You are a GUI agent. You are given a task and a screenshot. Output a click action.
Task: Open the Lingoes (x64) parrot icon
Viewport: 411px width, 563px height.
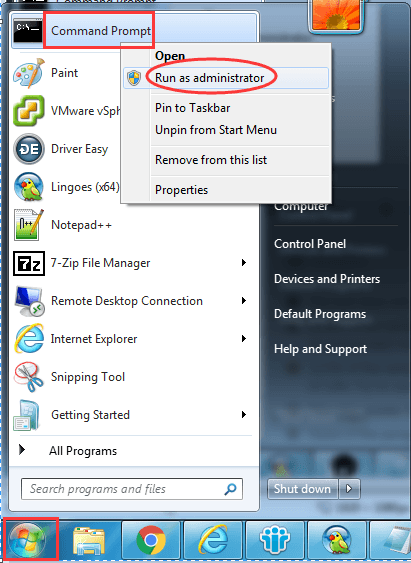tap(29, 187)
